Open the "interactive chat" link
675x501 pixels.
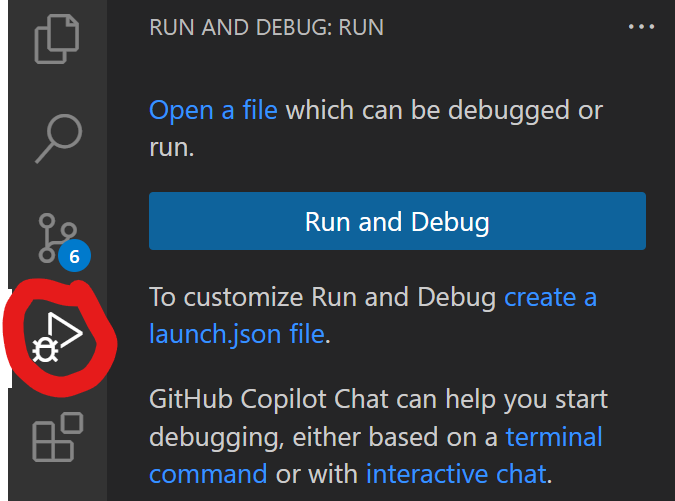click(x=455, y=472)
